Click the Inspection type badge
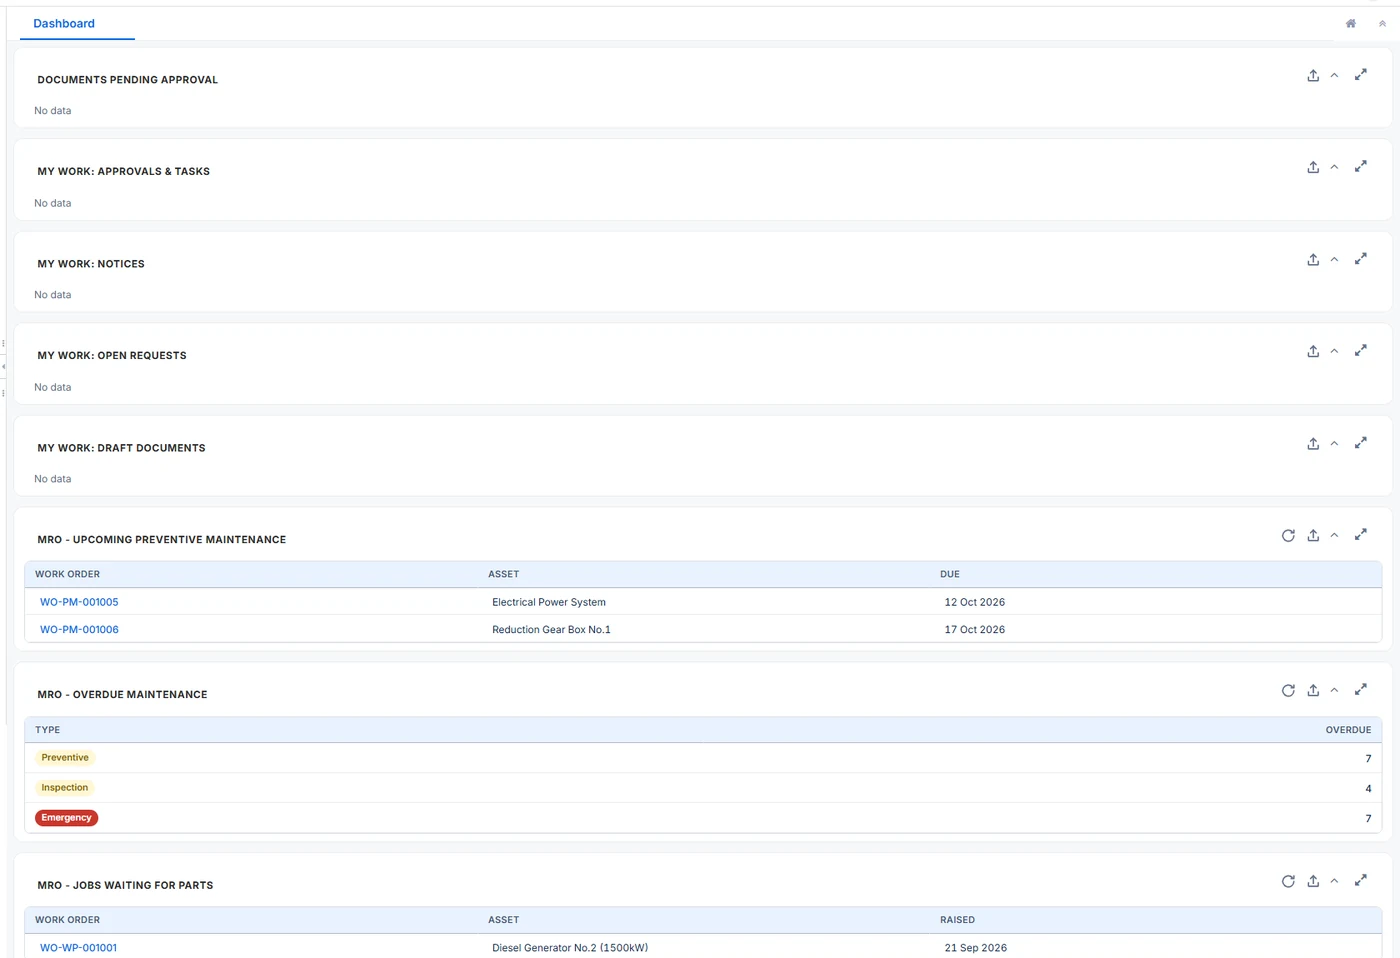The image size is (1400, 958). coord(65,787)
